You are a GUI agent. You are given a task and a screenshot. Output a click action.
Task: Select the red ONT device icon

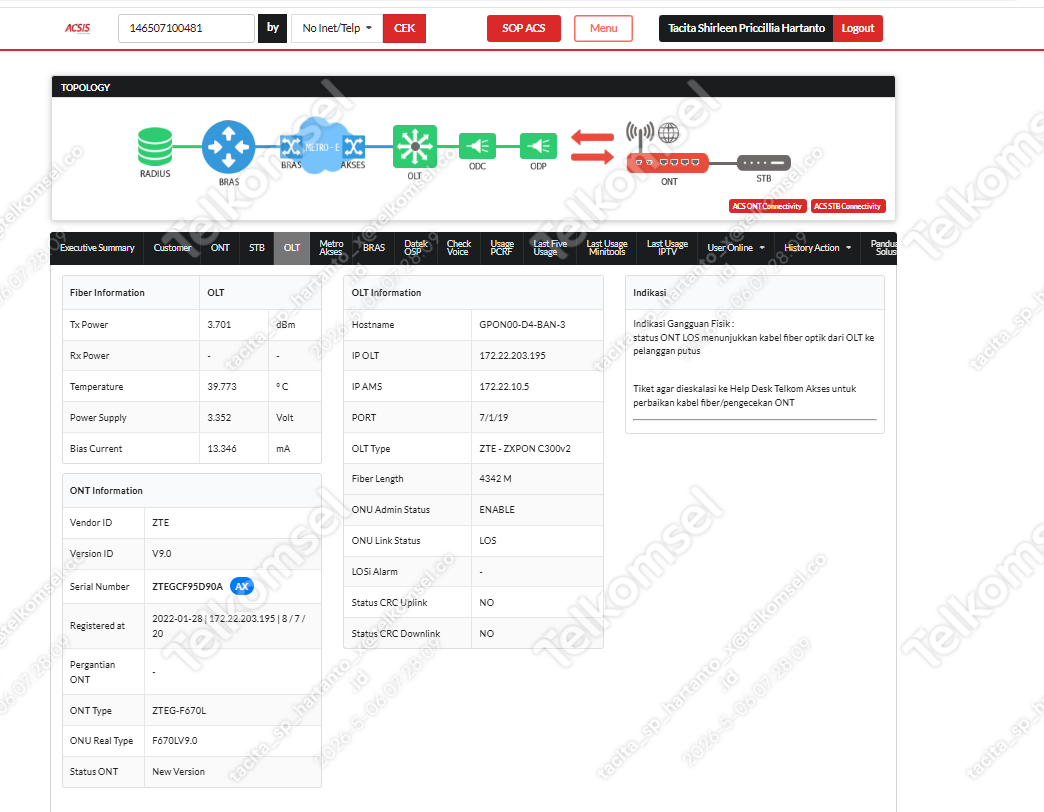(668, 162)
